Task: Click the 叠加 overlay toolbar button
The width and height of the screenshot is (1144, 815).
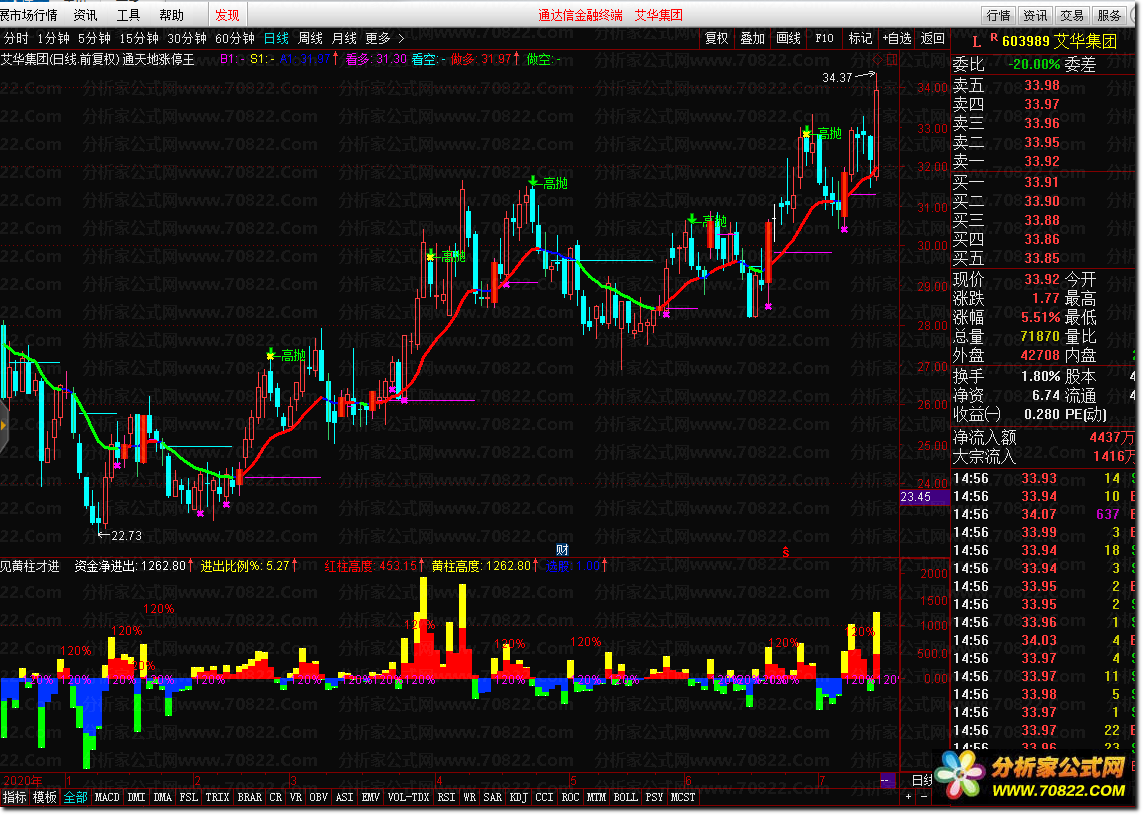Action: (752, 38)
